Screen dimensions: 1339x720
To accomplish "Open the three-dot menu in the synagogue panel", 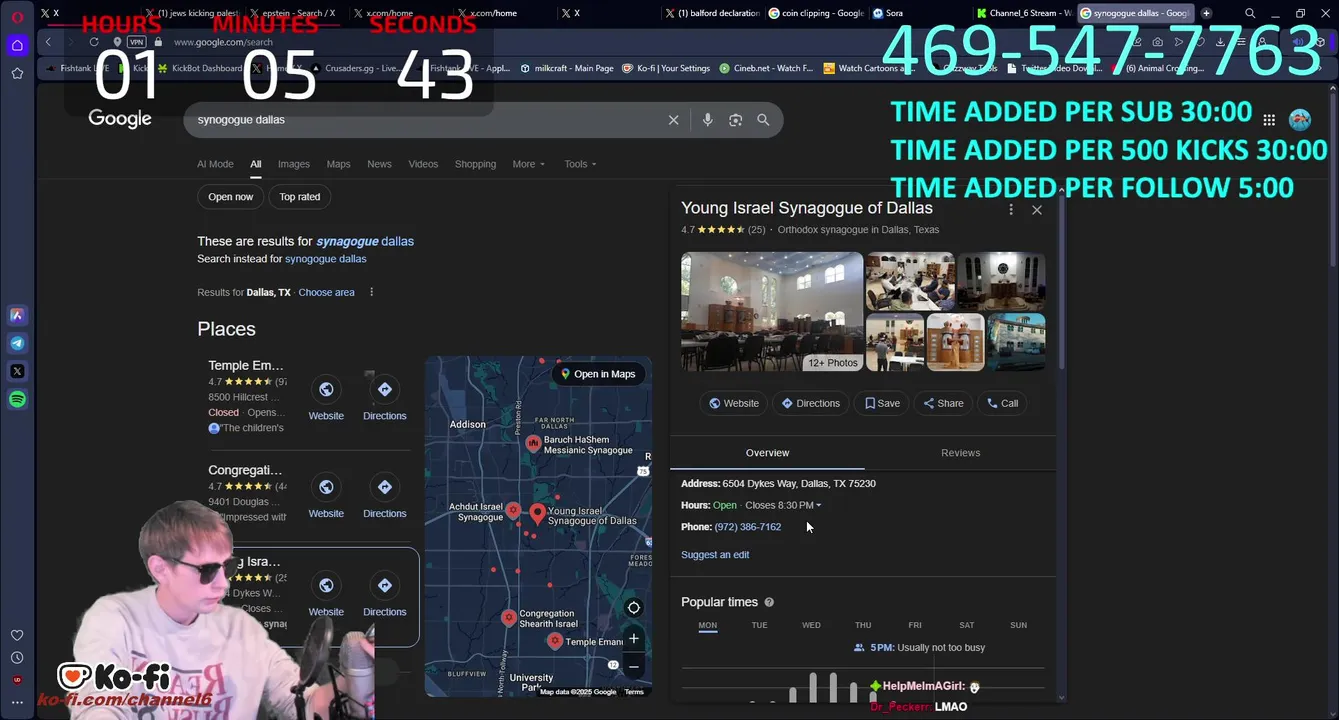I will (1011, 210).
